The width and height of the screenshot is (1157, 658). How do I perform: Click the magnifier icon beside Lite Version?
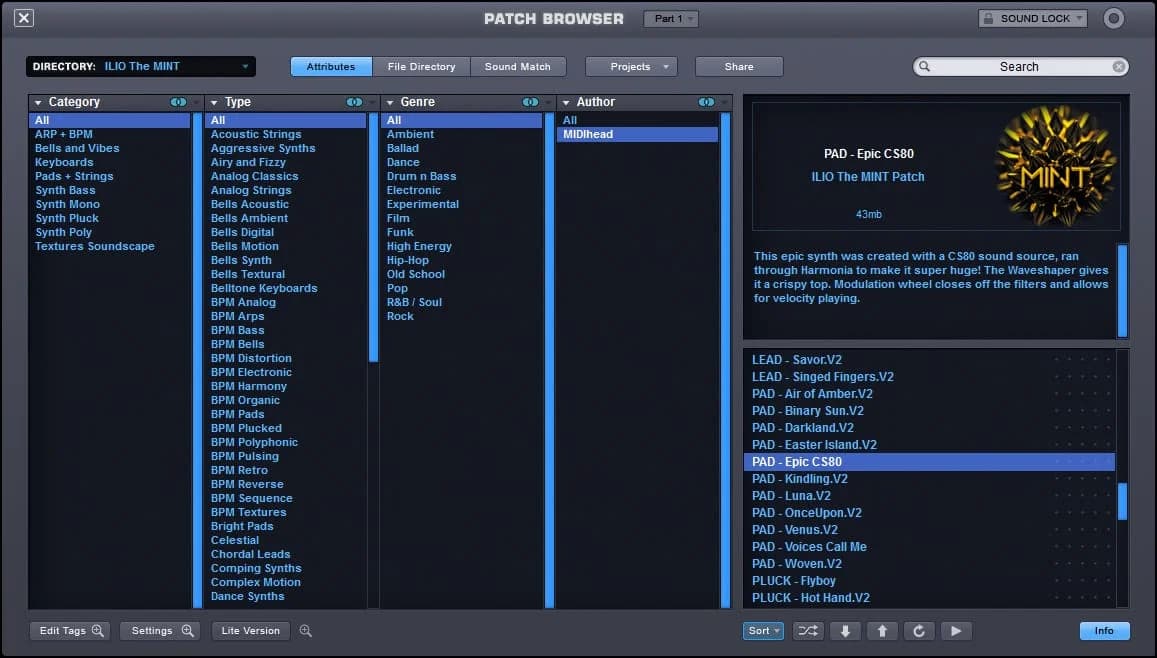click(x=305, y=631)
